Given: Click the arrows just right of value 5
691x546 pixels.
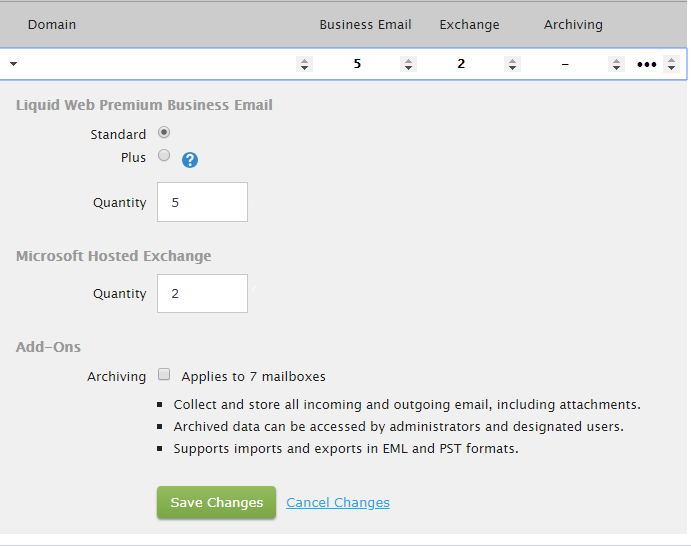Looking at the screenshot, I should [408, 64].
